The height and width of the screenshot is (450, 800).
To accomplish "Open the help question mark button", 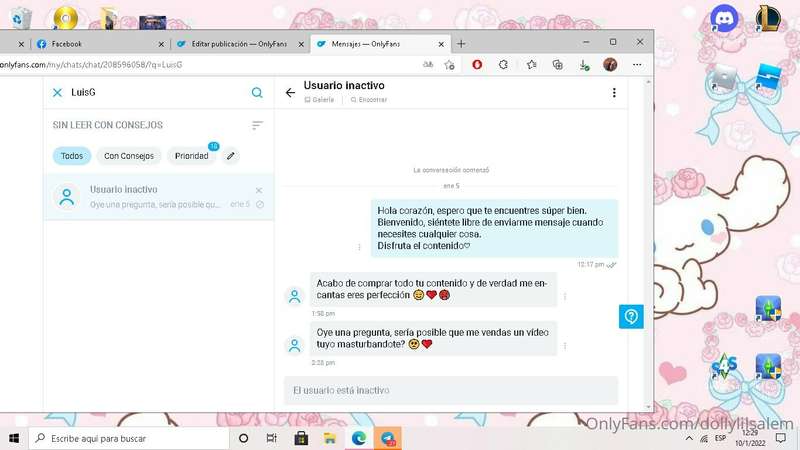I will pyautogui.click(x=631, y=316).
